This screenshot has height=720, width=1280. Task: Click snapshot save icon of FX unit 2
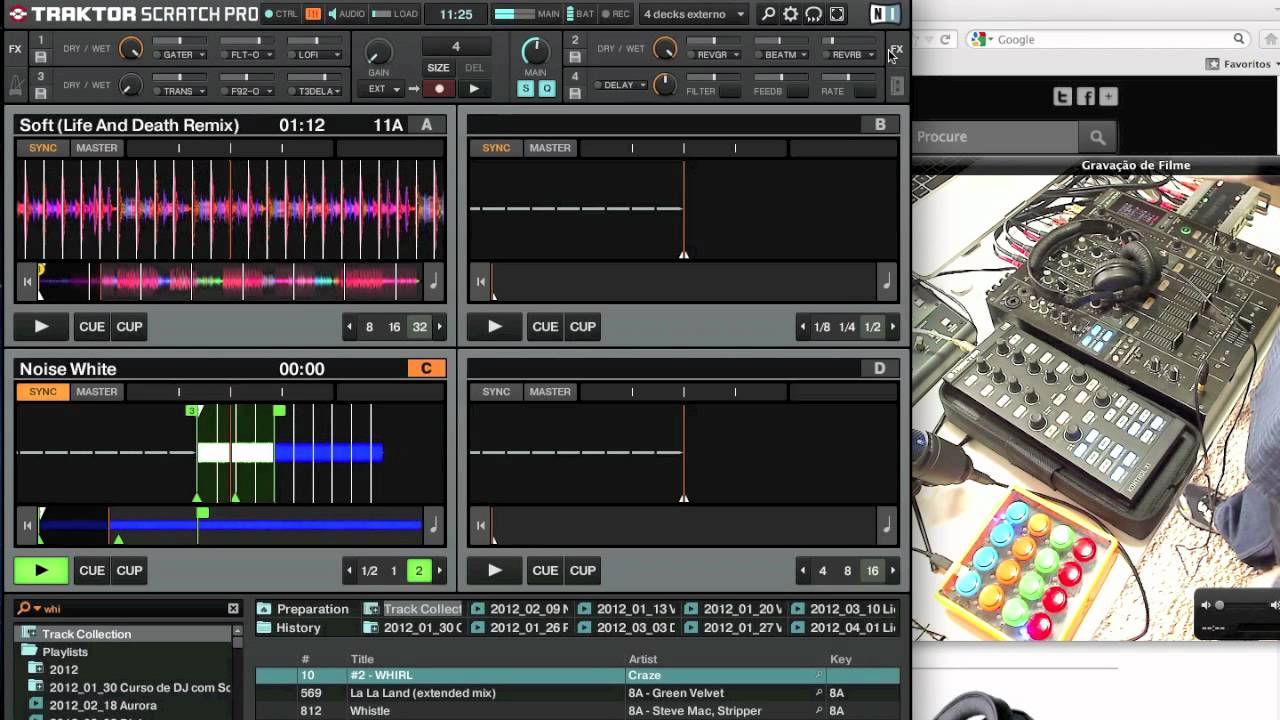575,56
